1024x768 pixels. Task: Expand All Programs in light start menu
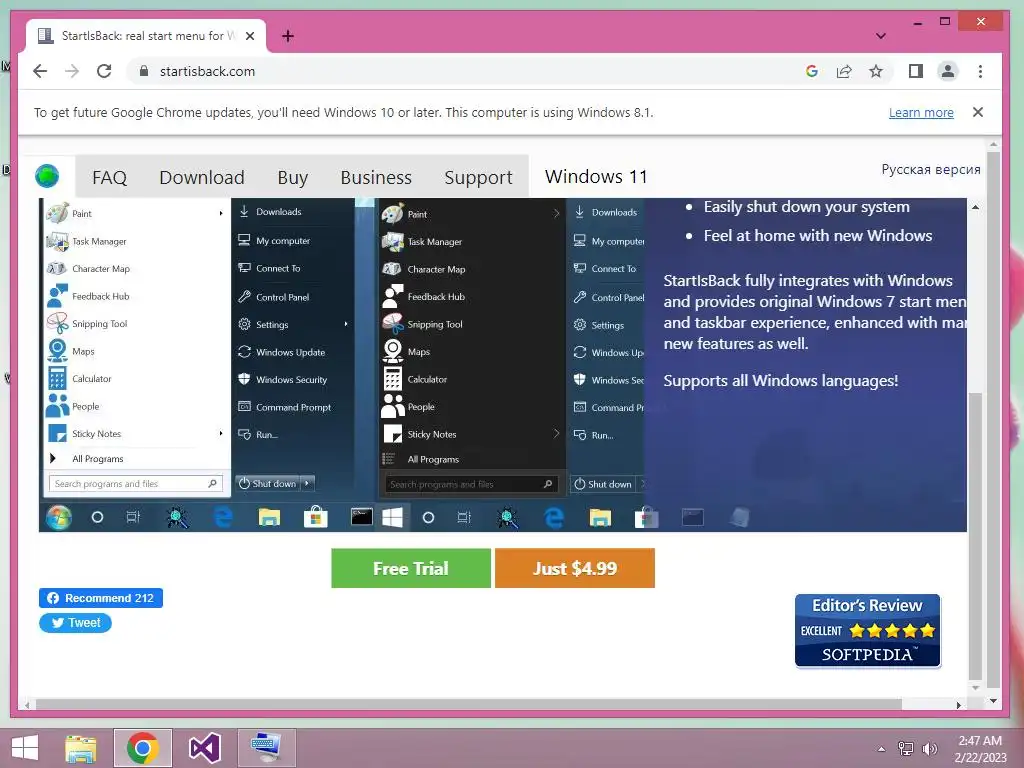point(98,458)
